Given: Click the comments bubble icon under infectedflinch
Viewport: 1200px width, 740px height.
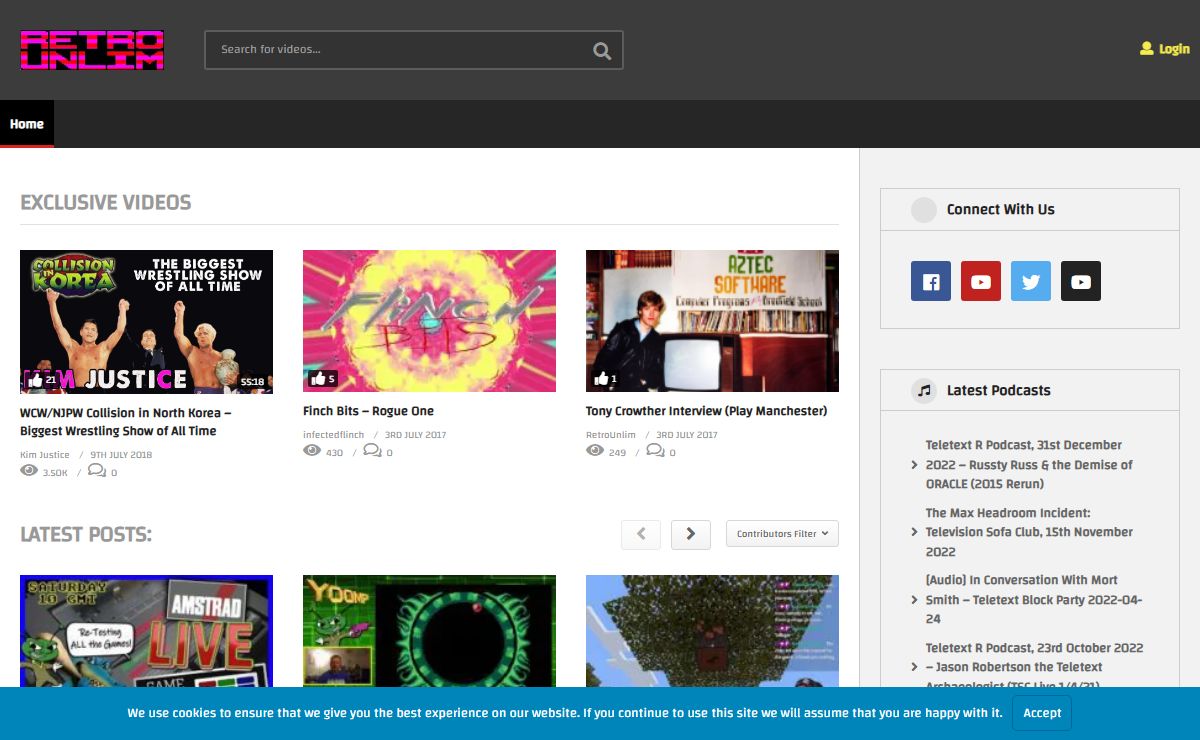Looking at the screenshot, I should click(372, 451).
